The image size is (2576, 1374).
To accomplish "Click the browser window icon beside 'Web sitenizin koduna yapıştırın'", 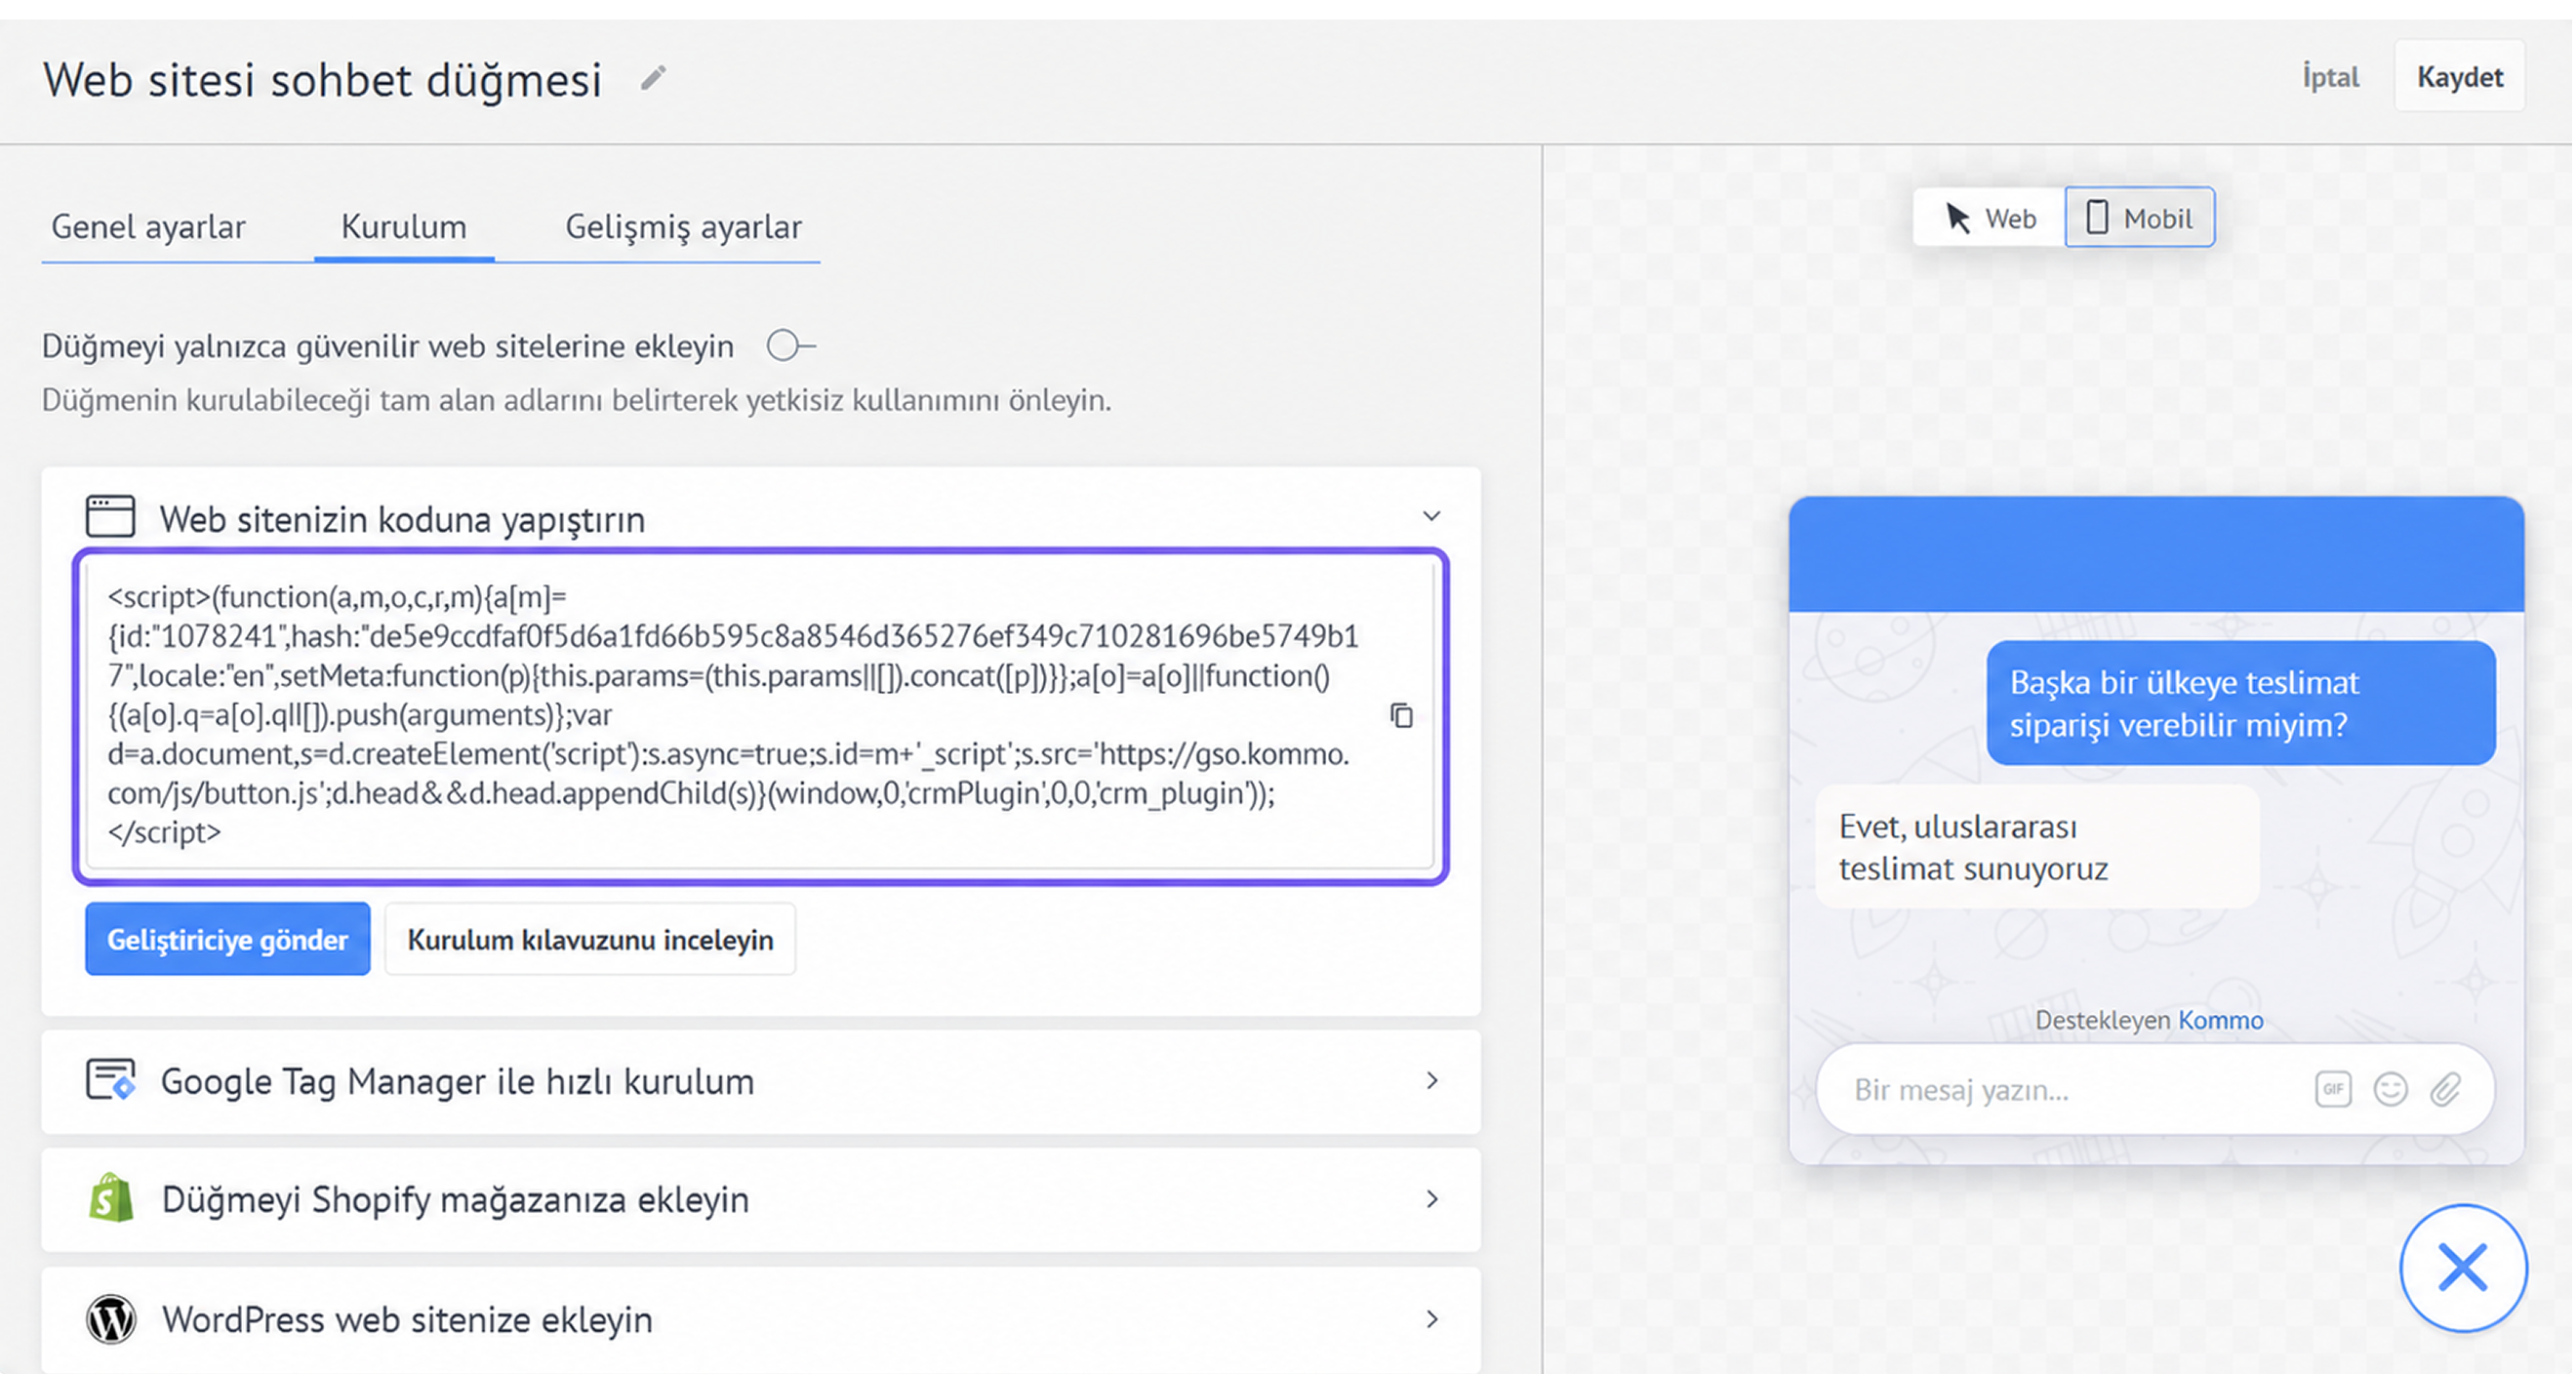I will (110, 517).
